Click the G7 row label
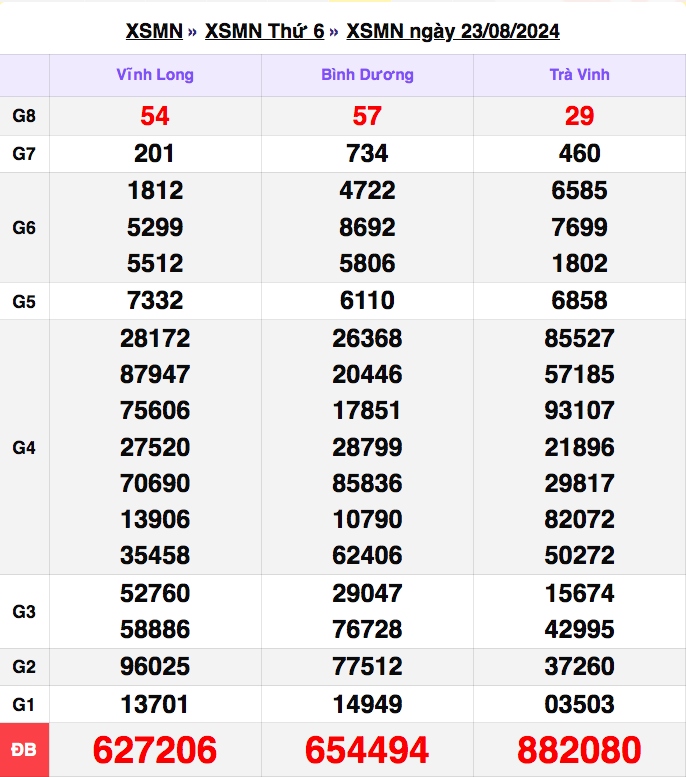 coord(24,154)
